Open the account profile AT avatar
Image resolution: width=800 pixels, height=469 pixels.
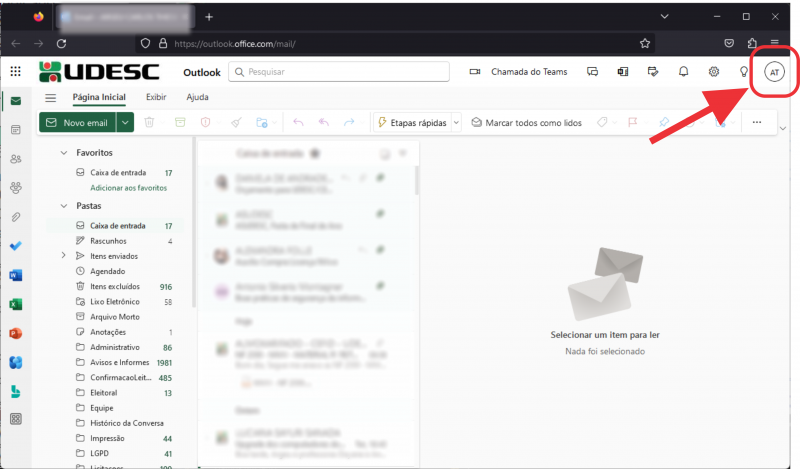(774, 72)
